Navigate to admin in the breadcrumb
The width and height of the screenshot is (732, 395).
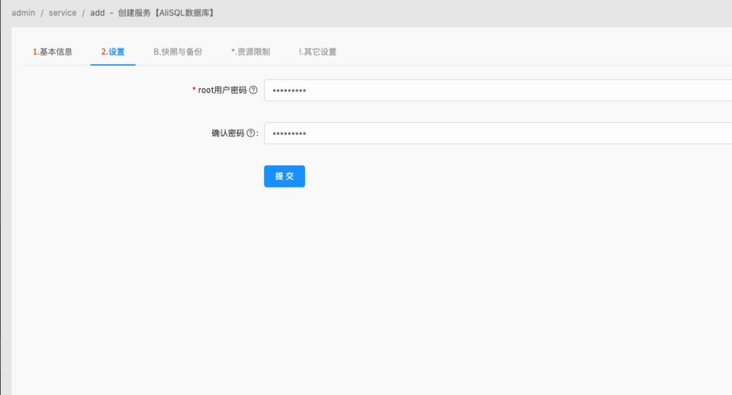click(23, 13)
